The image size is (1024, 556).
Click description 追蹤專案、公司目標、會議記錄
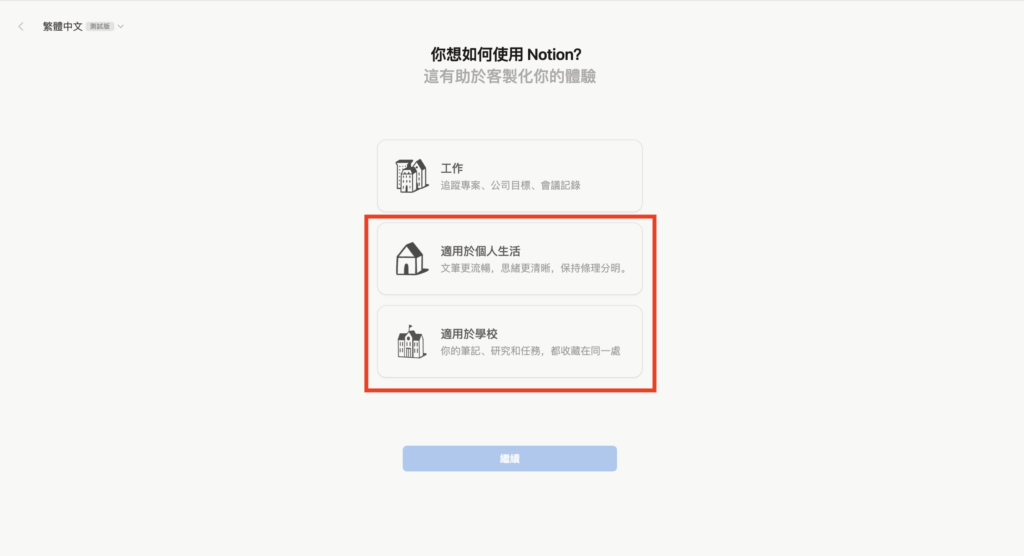pyautogui.click(x=510, y=186)
